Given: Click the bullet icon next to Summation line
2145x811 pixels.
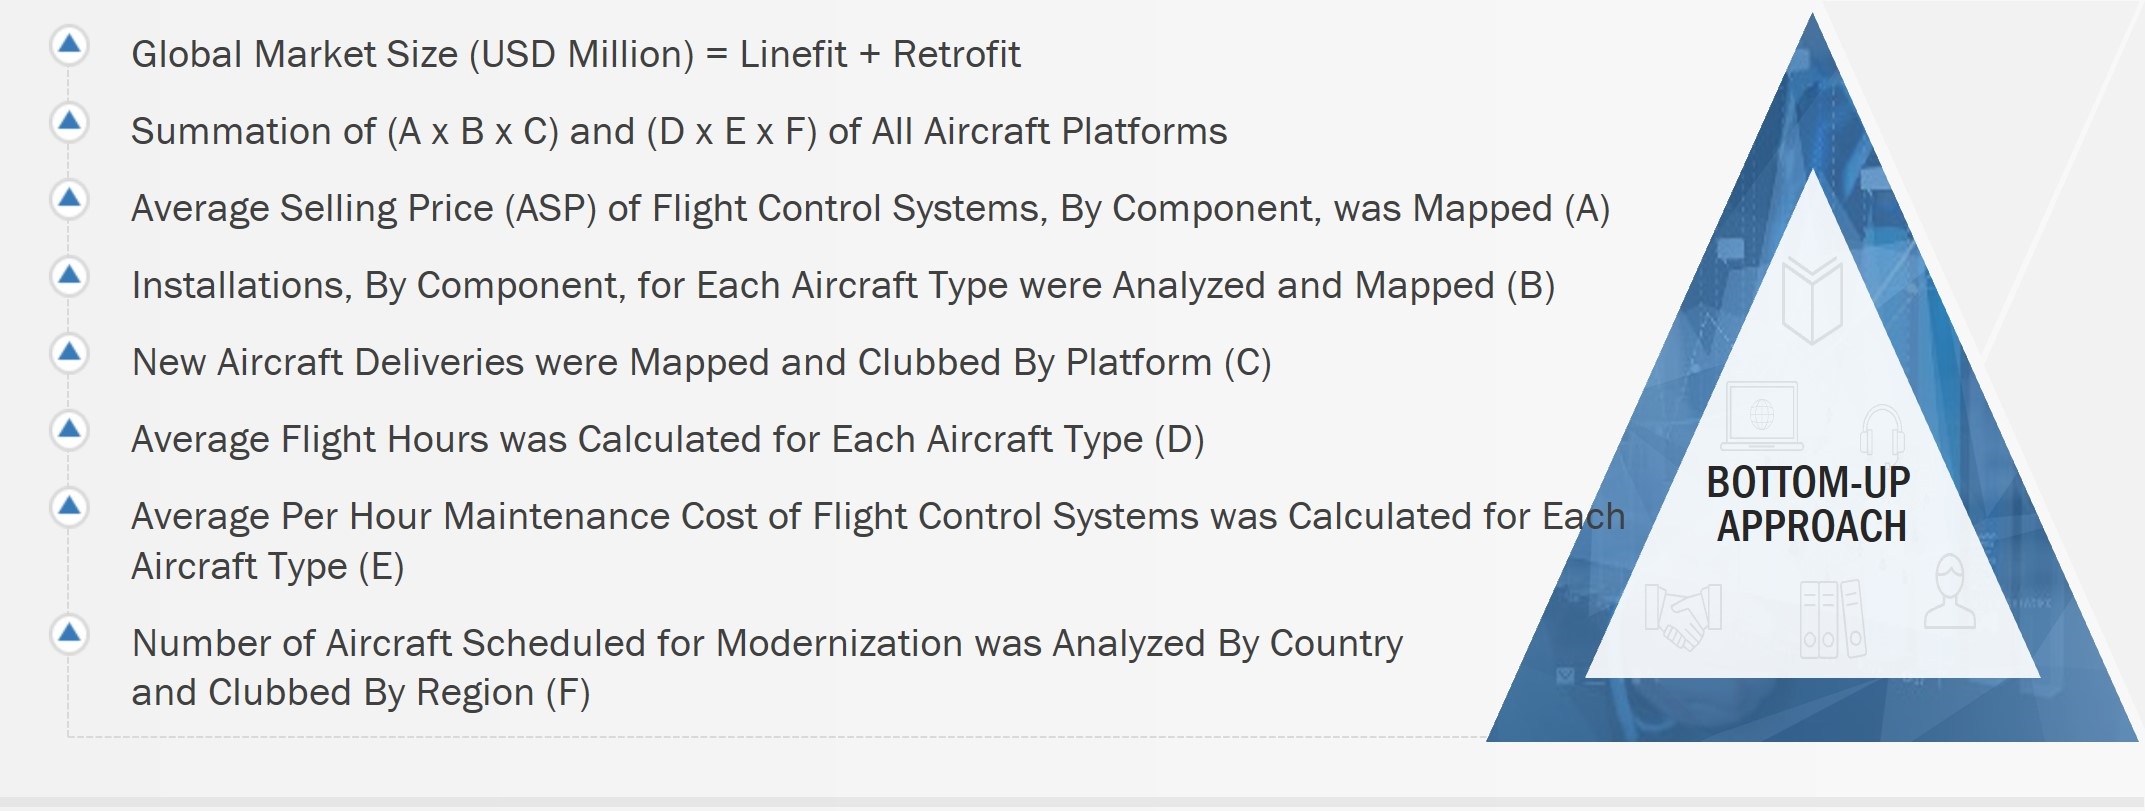Looking at the screenshot, I should click(69, 122).
